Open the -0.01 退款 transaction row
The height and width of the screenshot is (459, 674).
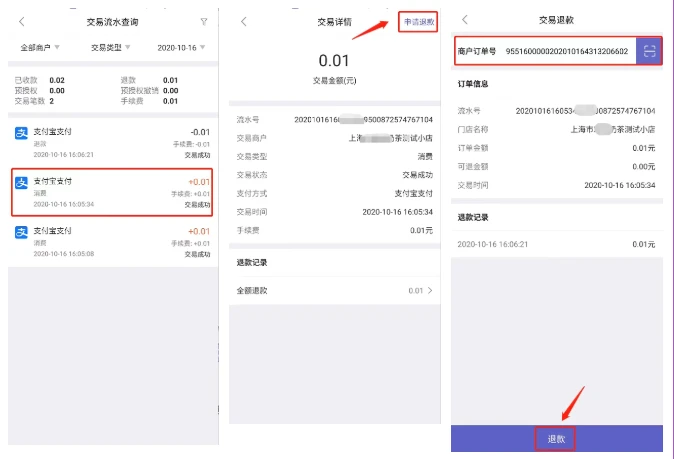[113, 143]
